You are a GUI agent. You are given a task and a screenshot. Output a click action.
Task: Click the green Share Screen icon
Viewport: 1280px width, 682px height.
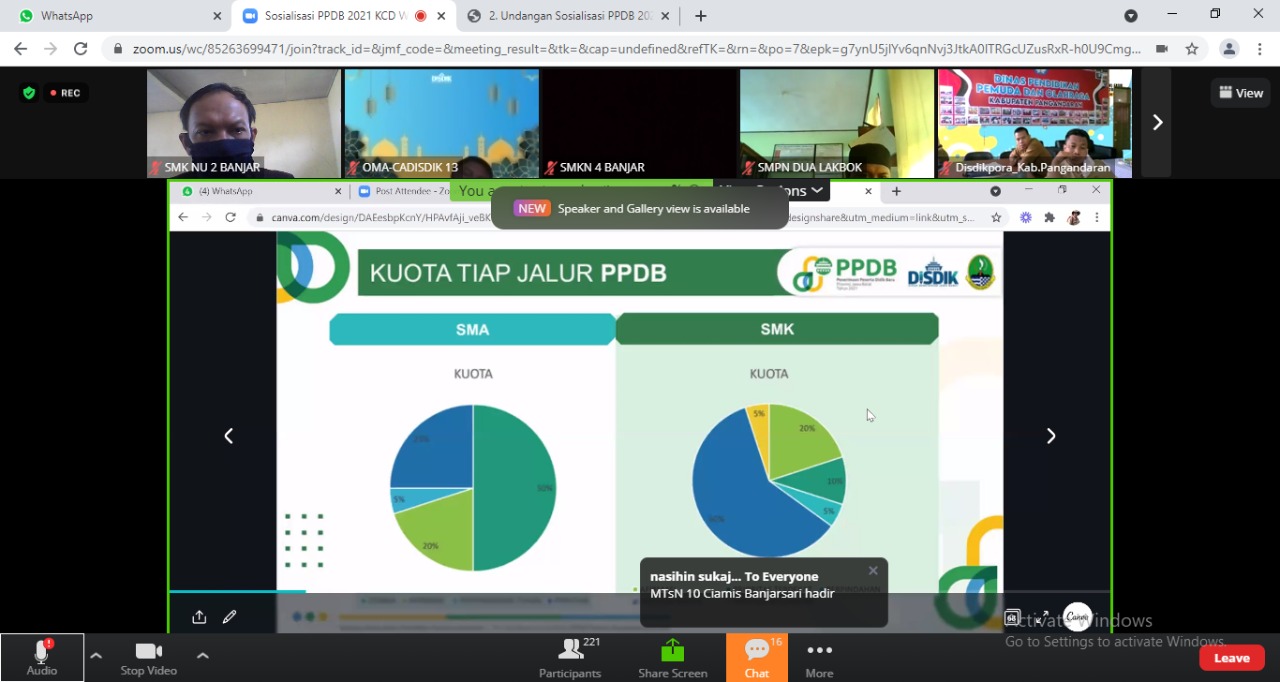pos(673,650)
